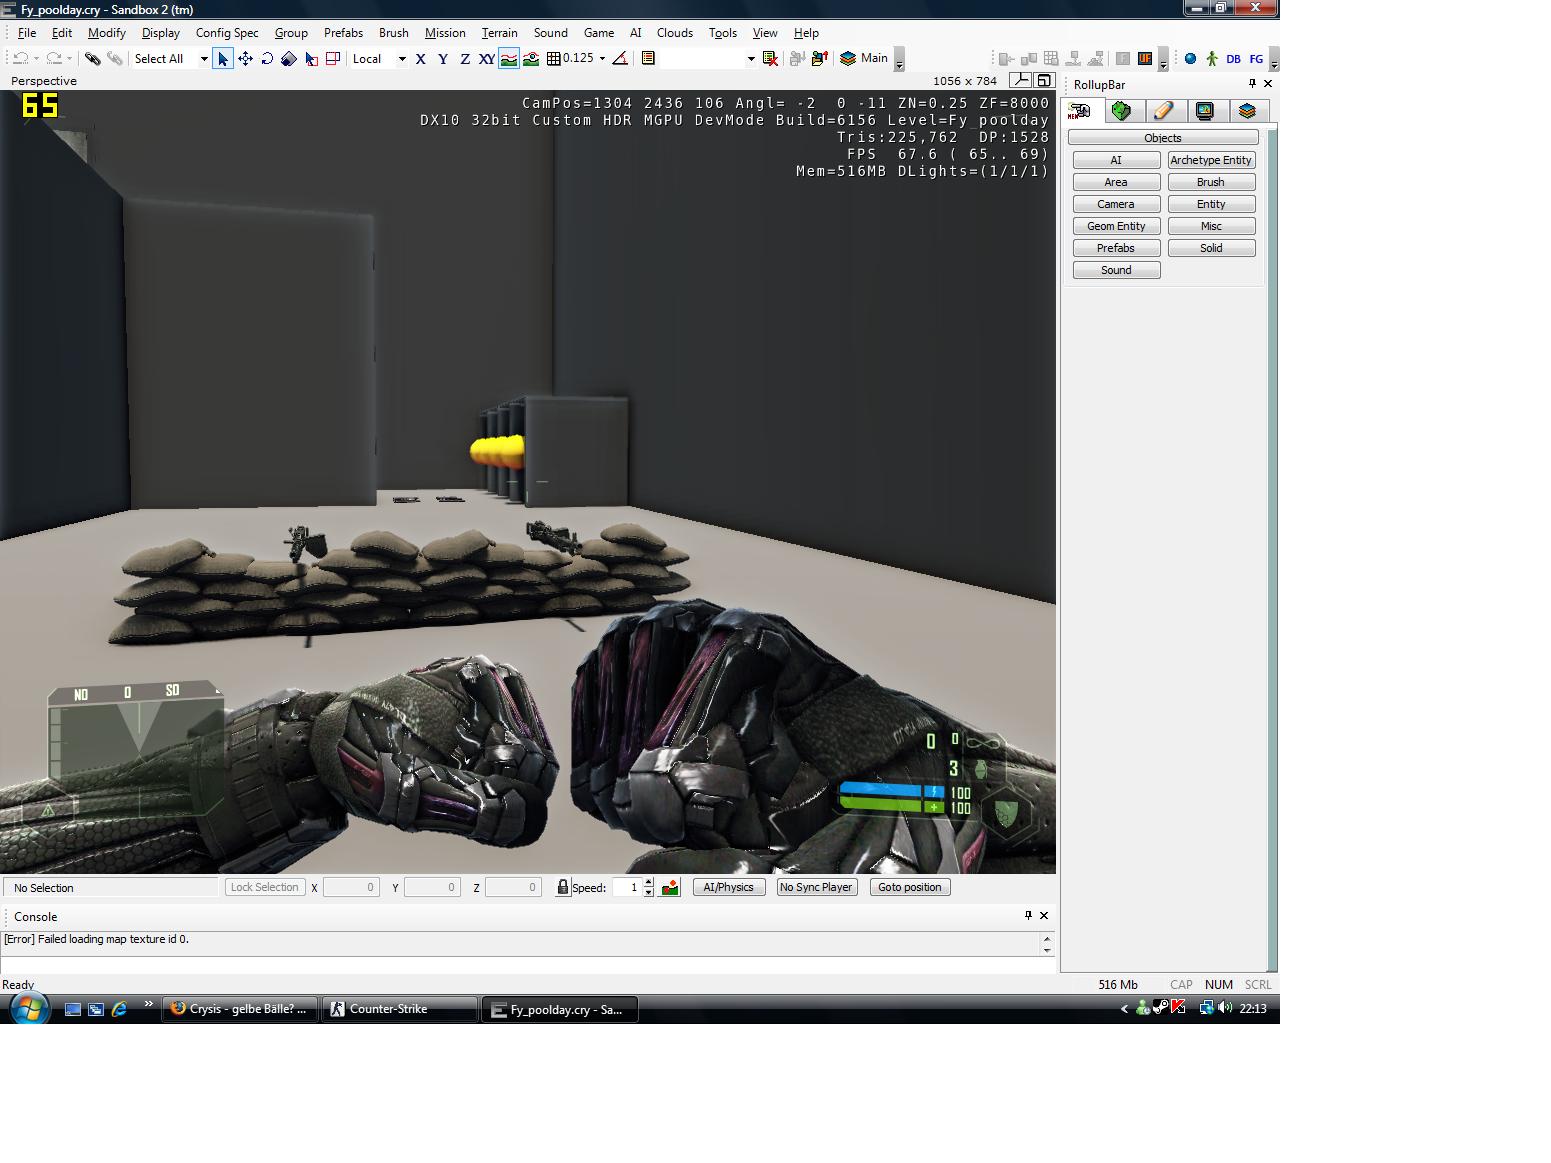
Task: Click the Link objects chain icon
Action: click(x=93, y=59)
